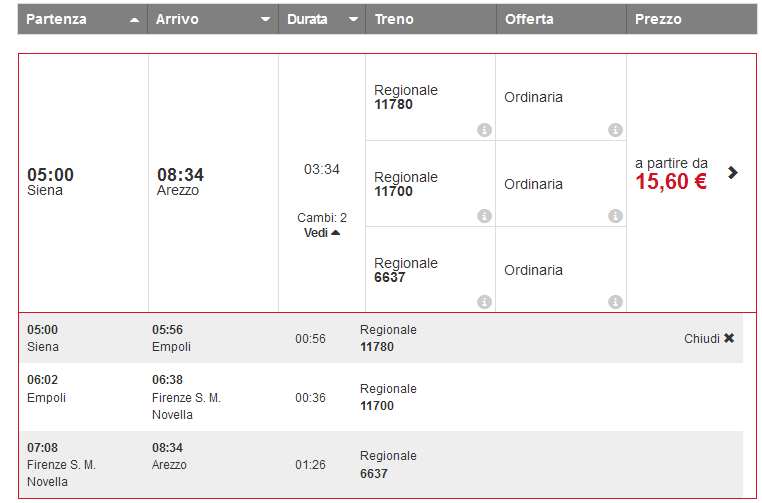Click the Offerta column header
This screenshot has height=503, width=762.
pos(560,19)
